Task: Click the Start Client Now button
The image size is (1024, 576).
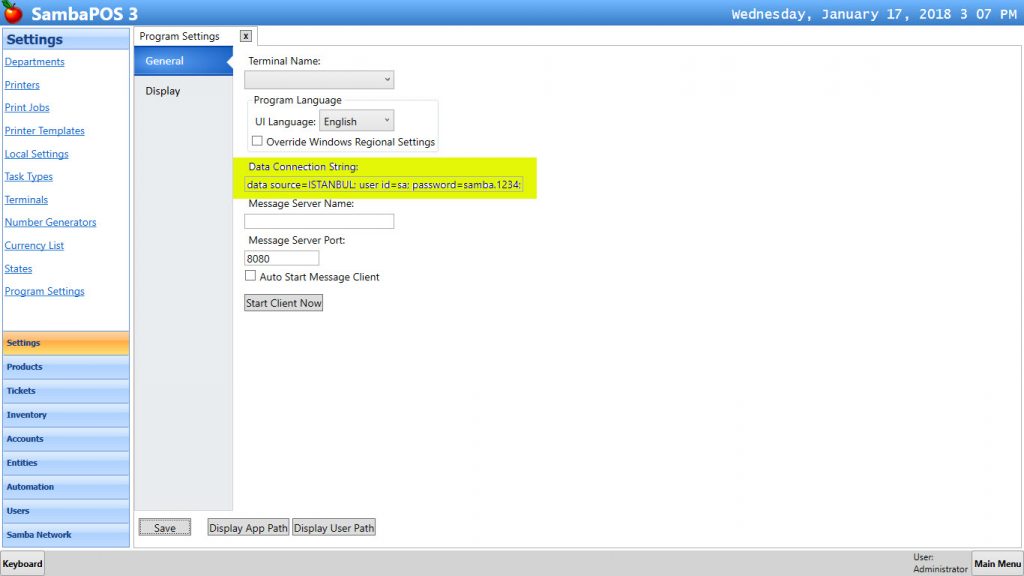Action: click(283, 303)
